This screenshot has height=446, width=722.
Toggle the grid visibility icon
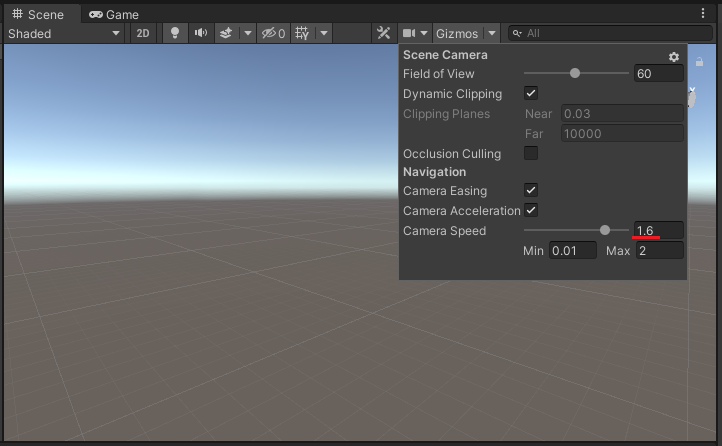point(302,33)
